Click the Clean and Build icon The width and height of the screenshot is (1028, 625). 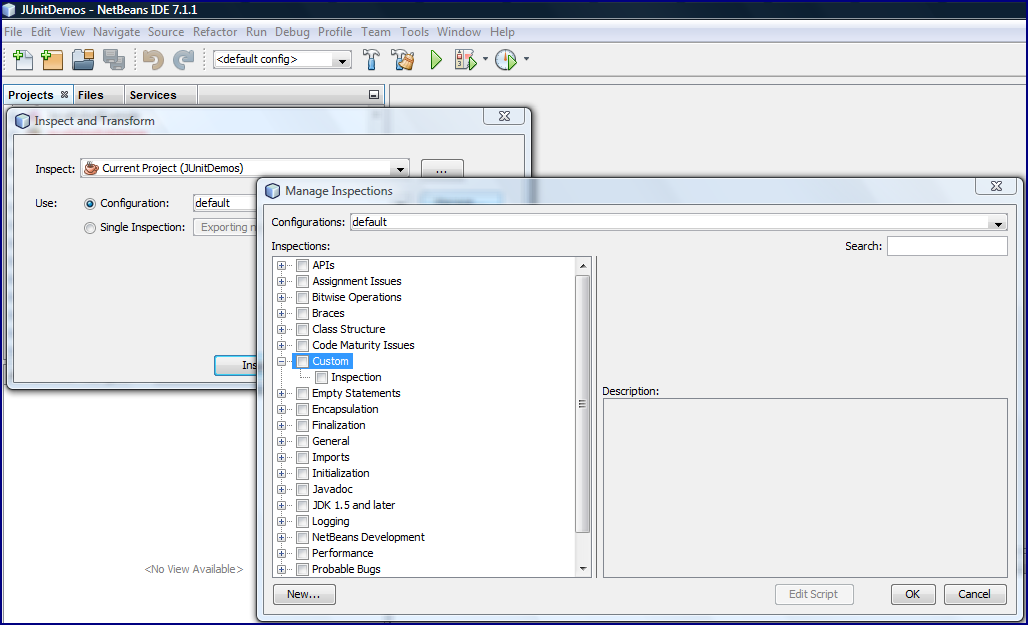pos(403,60)
